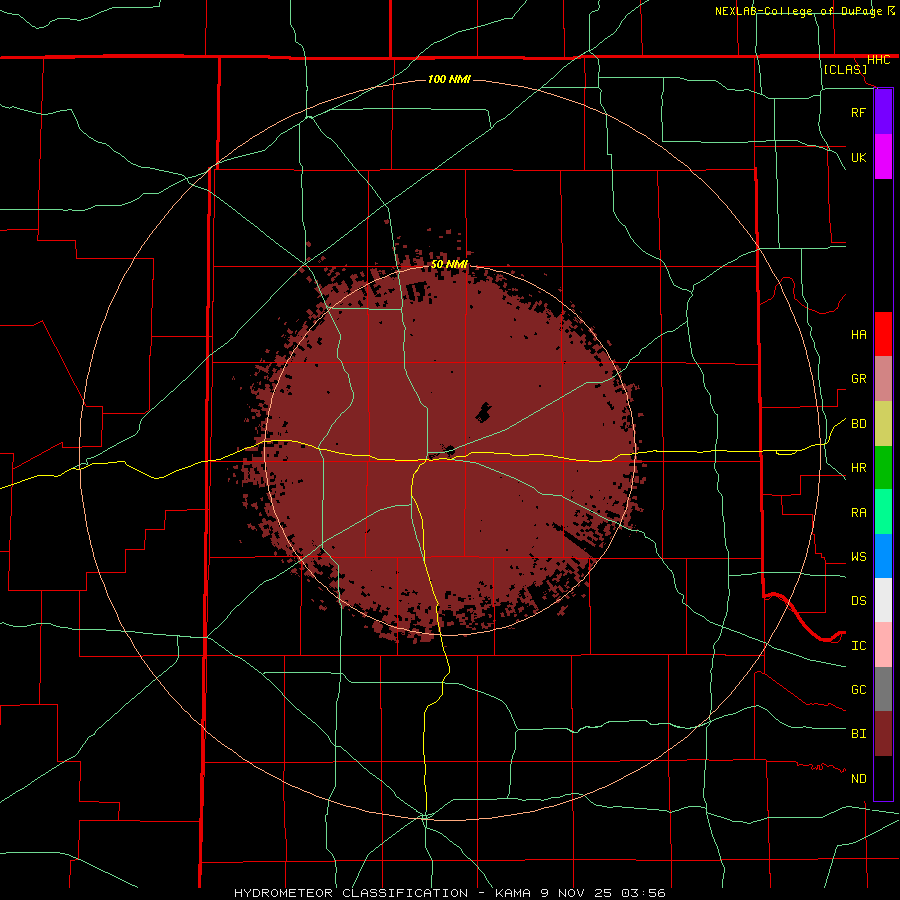Click the 'UK' legend label
Image resolution: width=900 pixels, height=900 pixels.
[858, 157]
